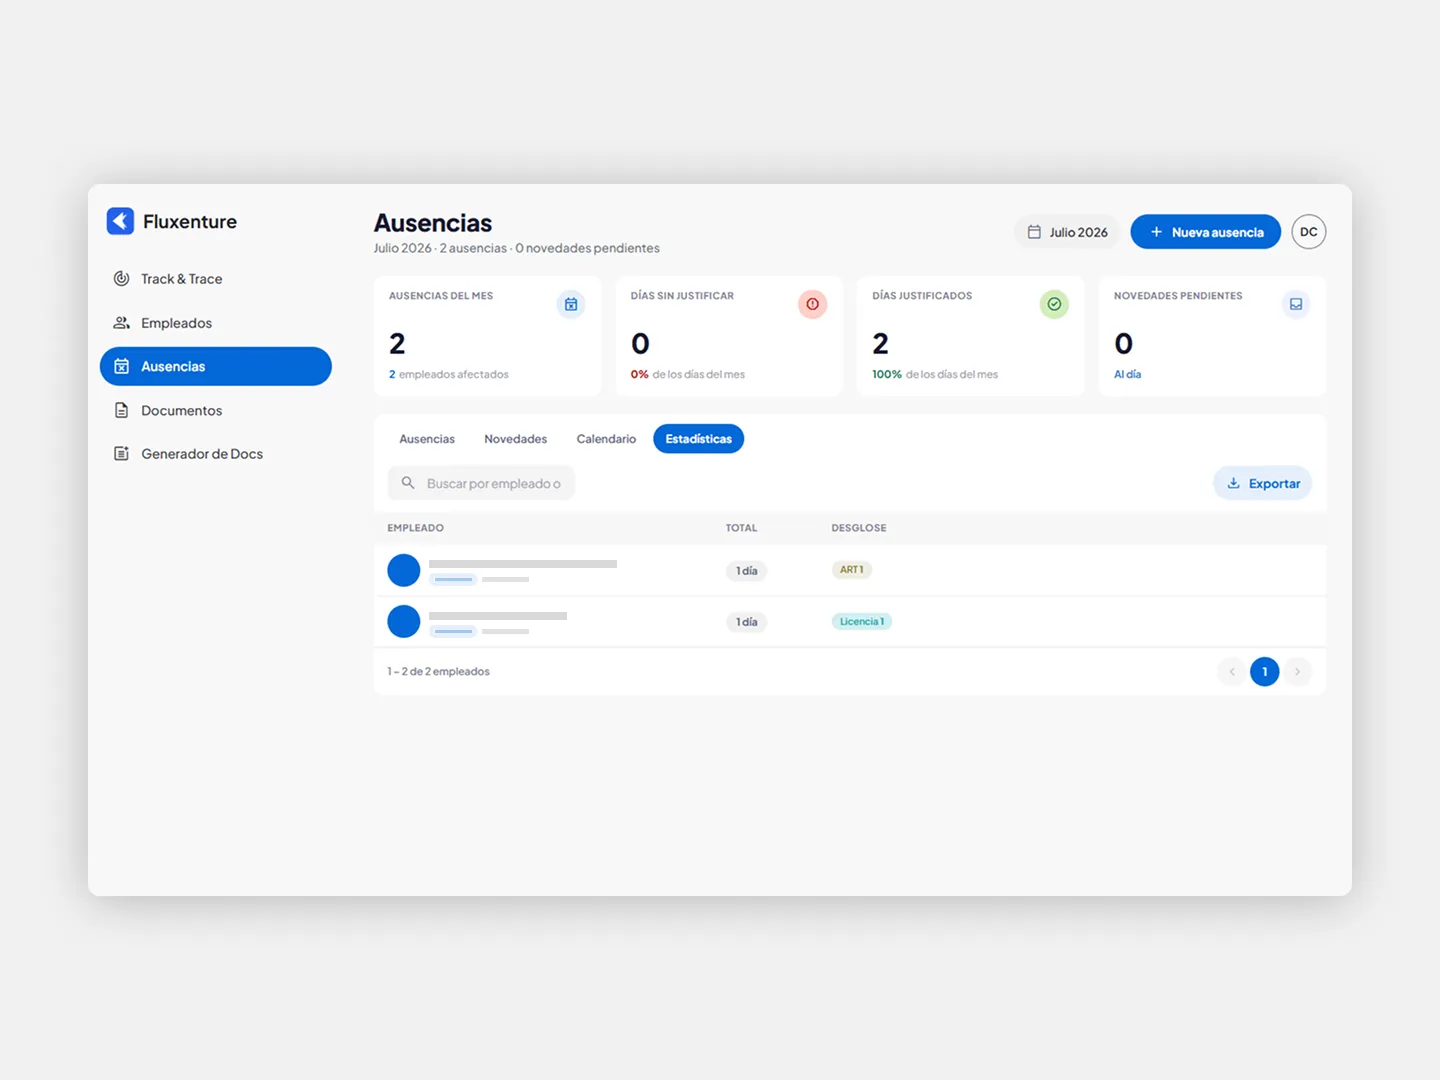The image size is (1440, 1080).
Task: Click the '2 empleados afectados' text
Action: [449, 374]
